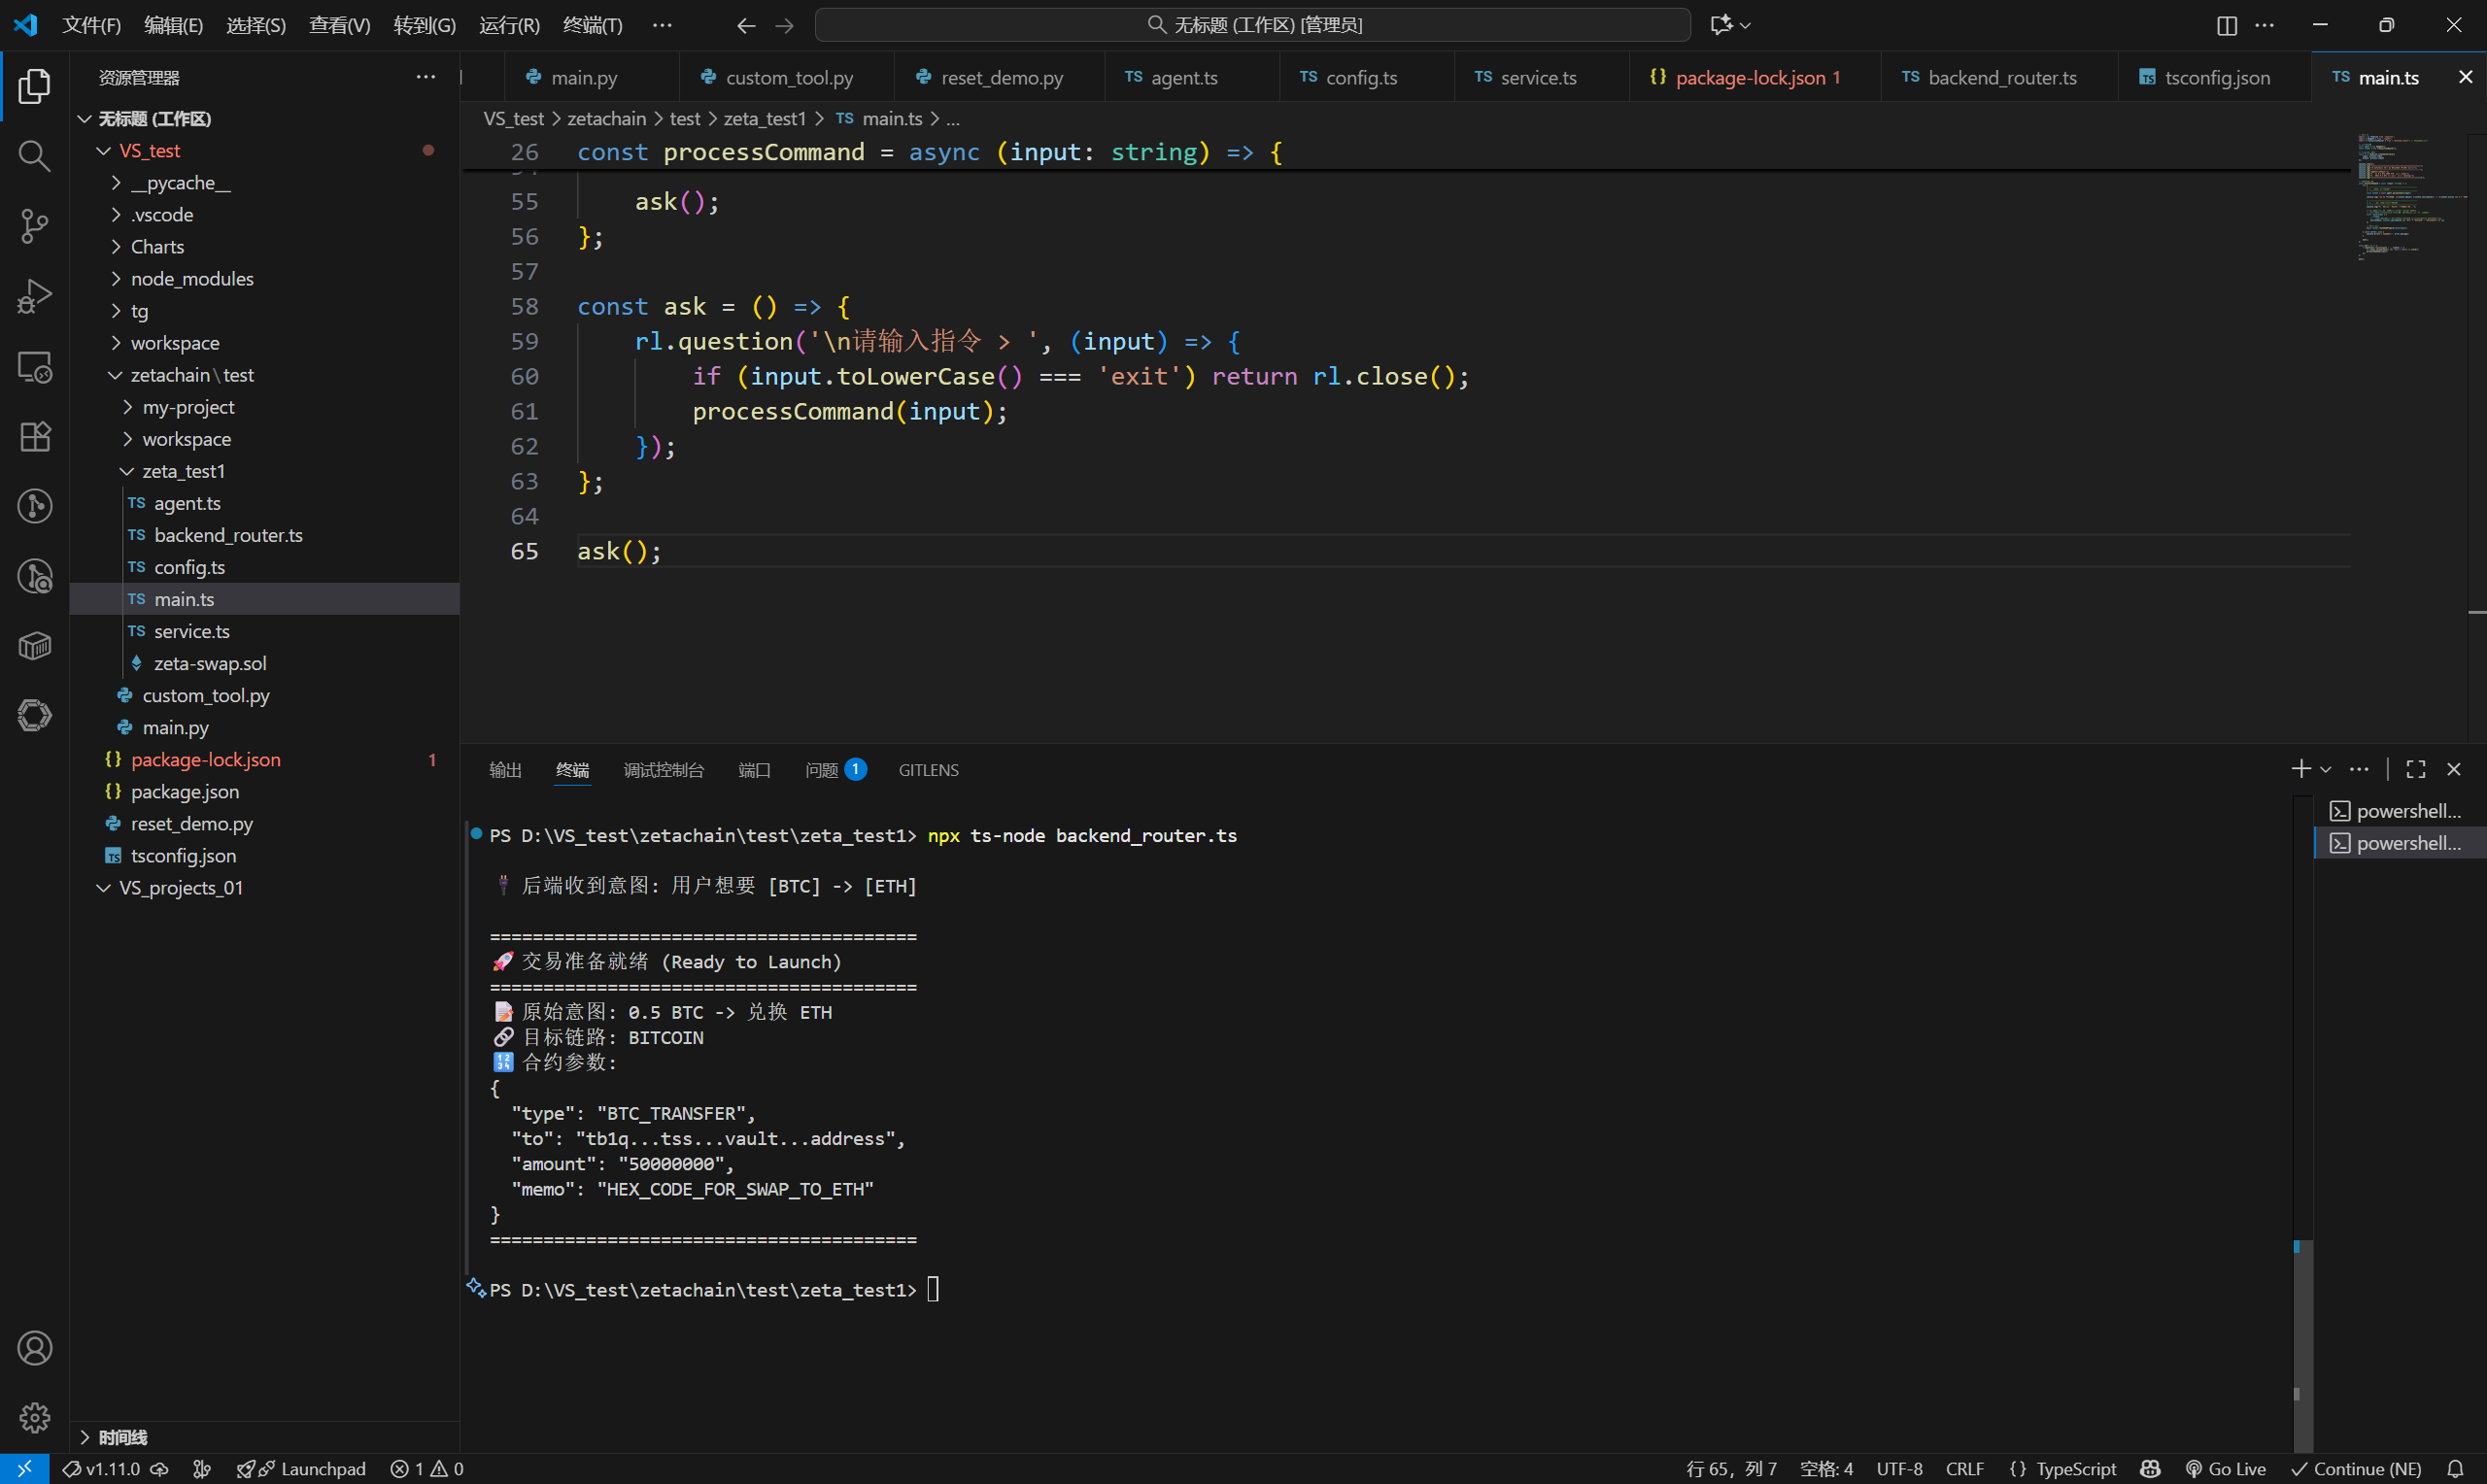Collapse the zetachain\test folder
Viewport: 2487px width, 1484px height.
tap(265, 375)
